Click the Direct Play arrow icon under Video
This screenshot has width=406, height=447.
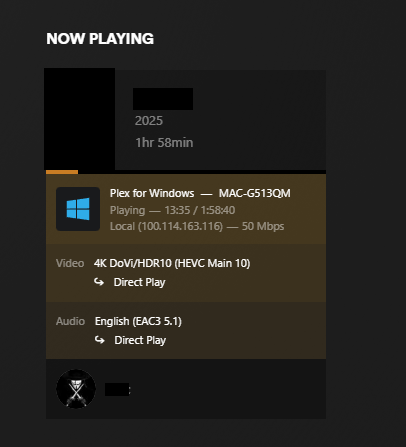tap(99, 282)
